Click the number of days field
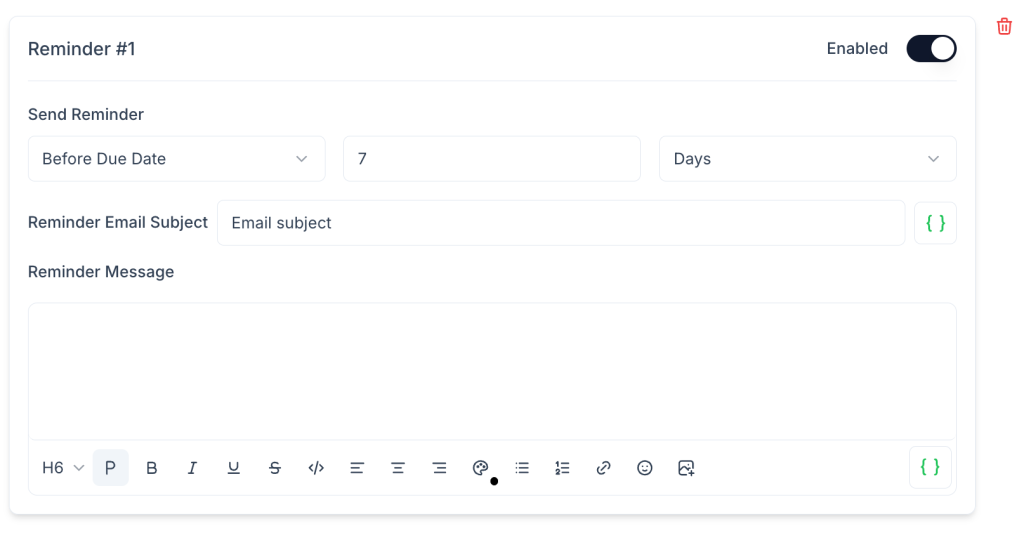Viewport: 1024px width, 538px height. point(491,159)
